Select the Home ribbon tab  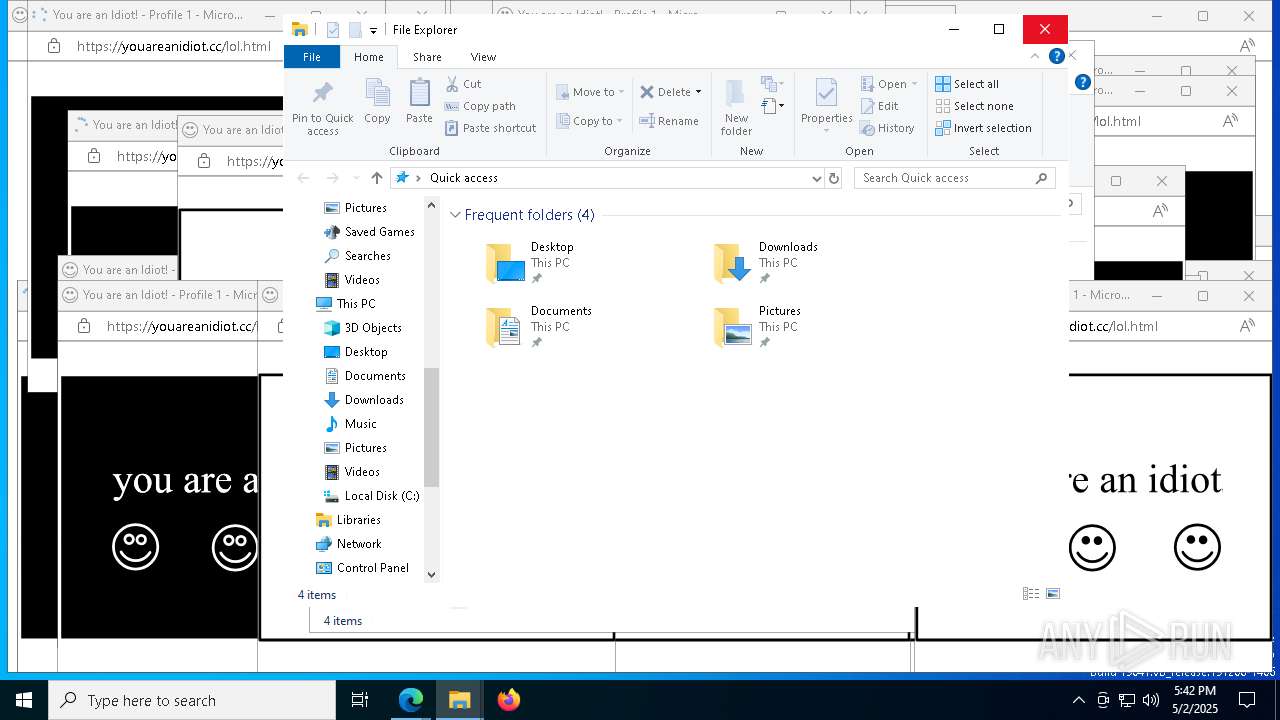(x=369, y=57)
